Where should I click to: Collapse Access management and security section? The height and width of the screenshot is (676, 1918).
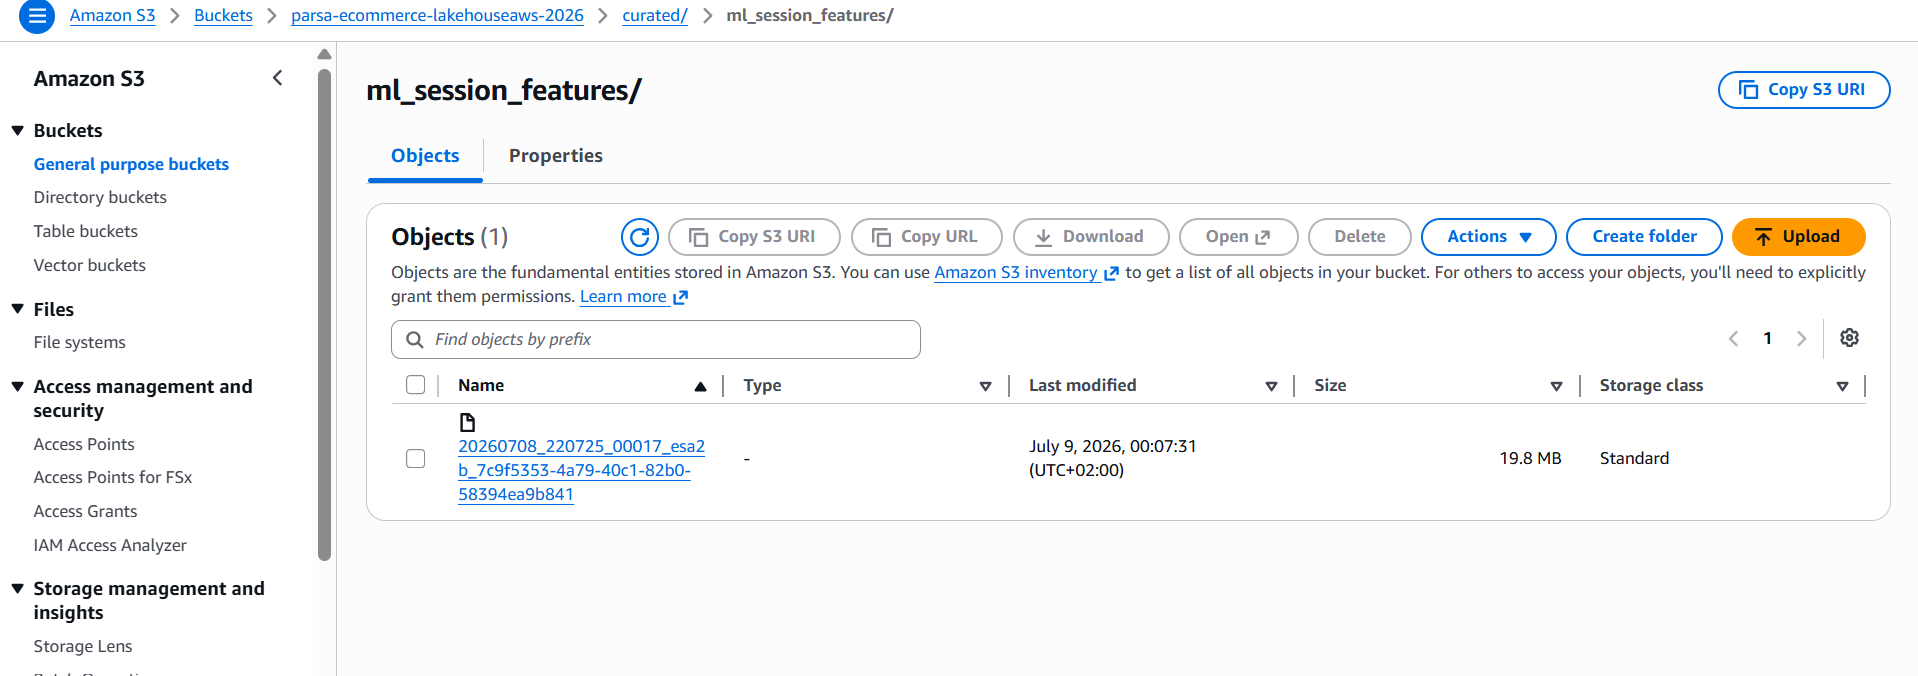tap(18, 387)
